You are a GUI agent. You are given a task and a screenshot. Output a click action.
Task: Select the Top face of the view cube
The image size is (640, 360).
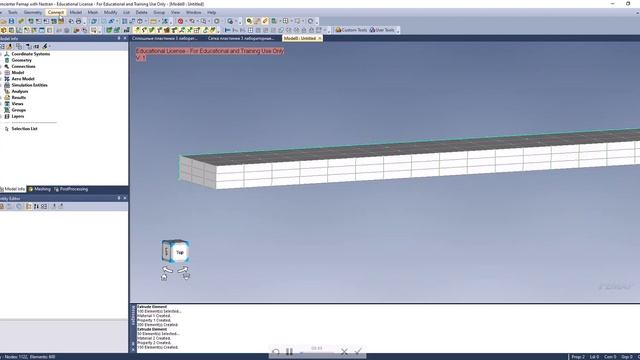(x=180, y=252)
